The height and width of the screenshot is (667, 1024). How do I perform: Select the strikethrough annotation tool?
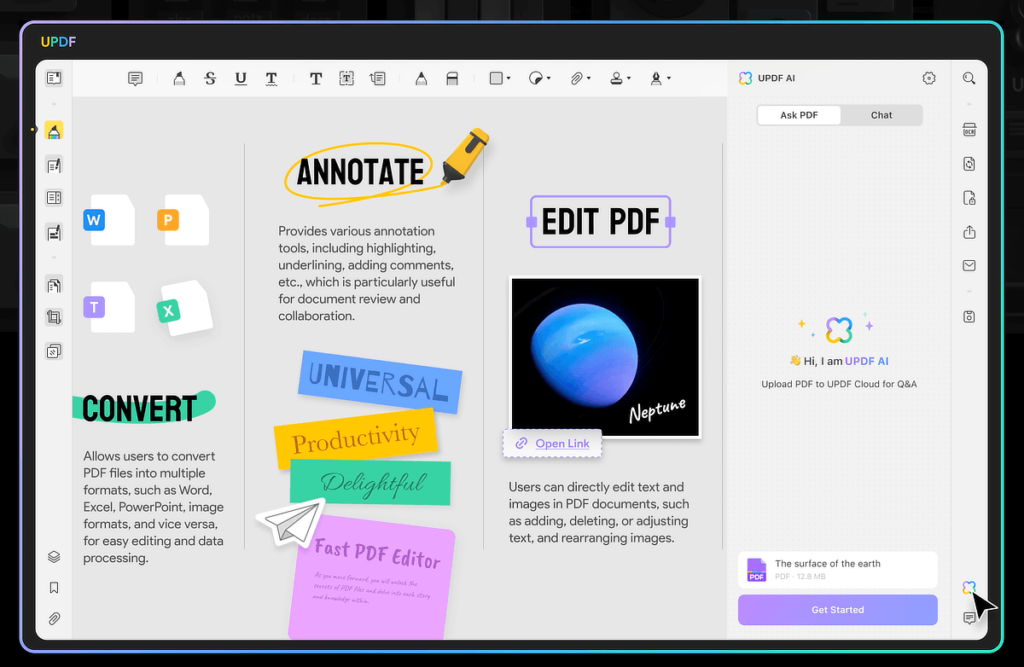point(210,78)
